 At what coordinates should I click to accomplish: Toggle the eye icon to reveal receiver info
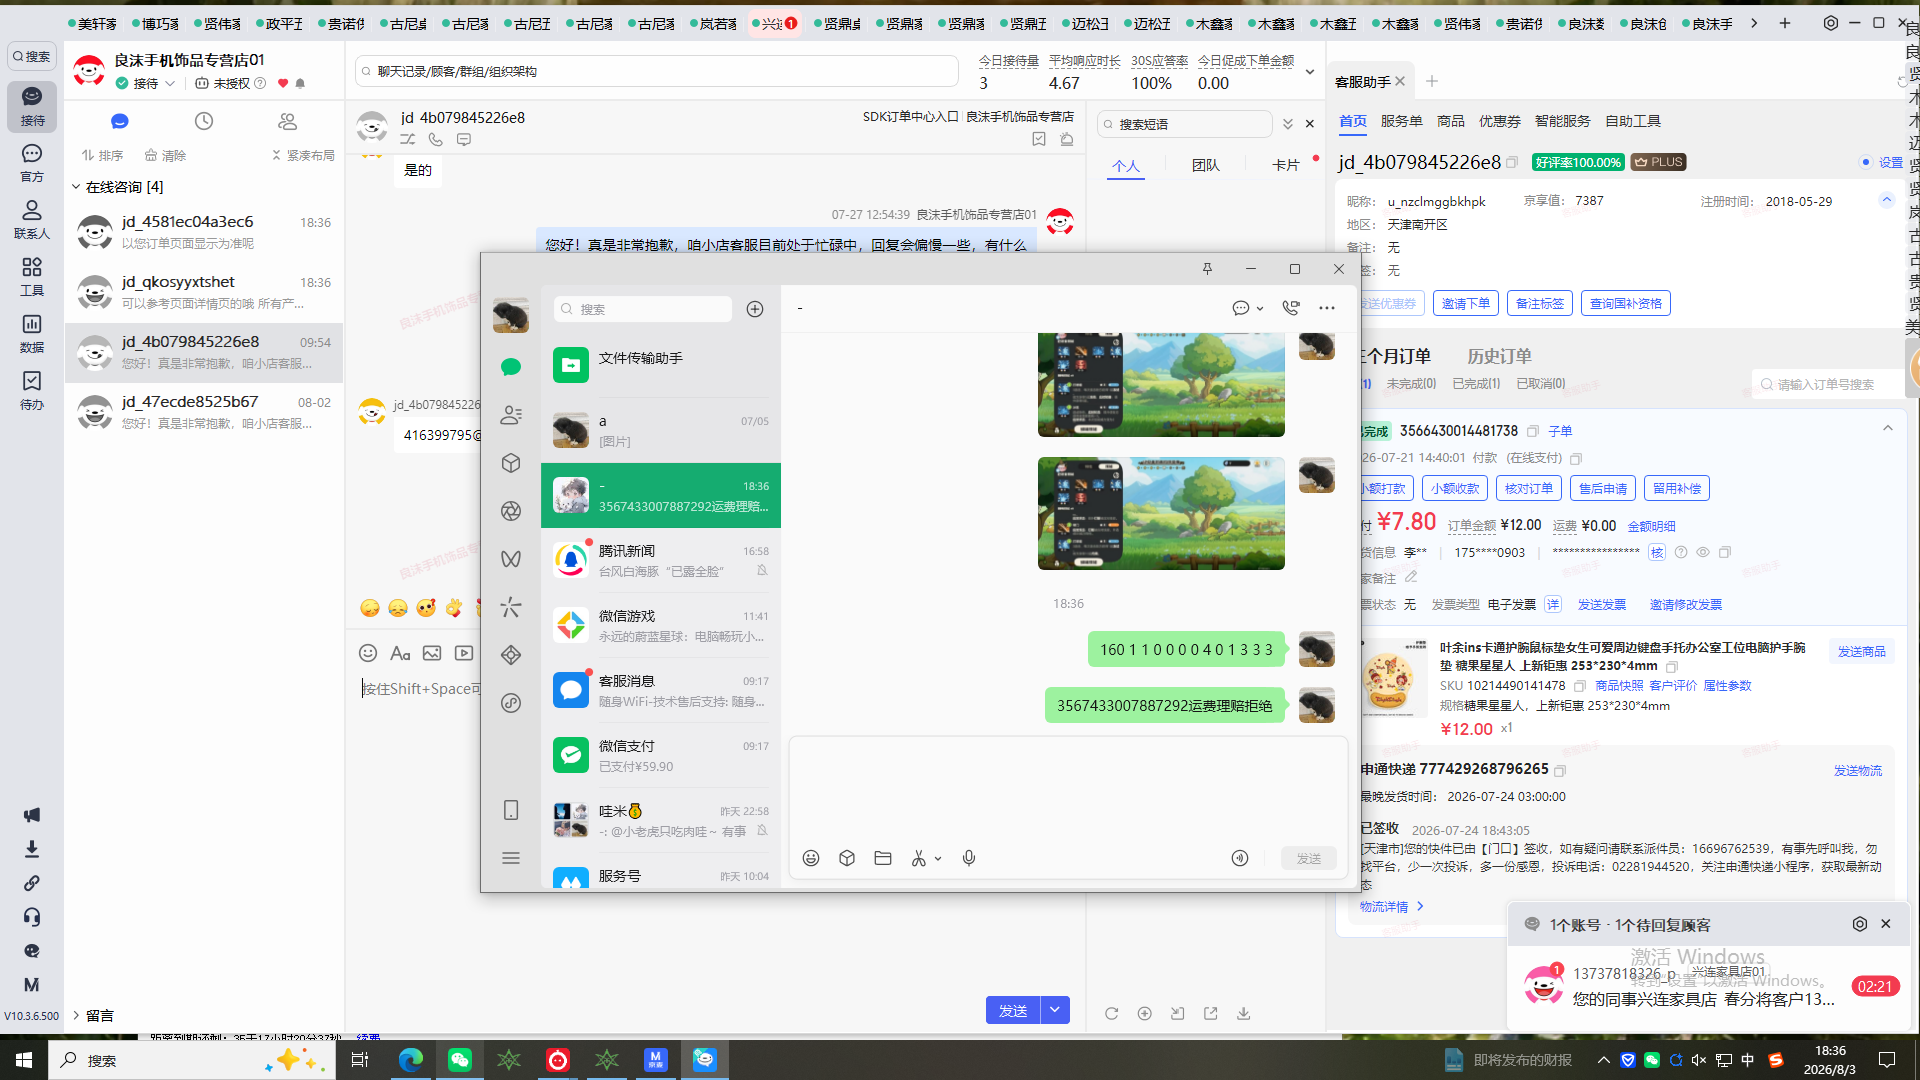pyautogui.click(x=1703, y=552)
